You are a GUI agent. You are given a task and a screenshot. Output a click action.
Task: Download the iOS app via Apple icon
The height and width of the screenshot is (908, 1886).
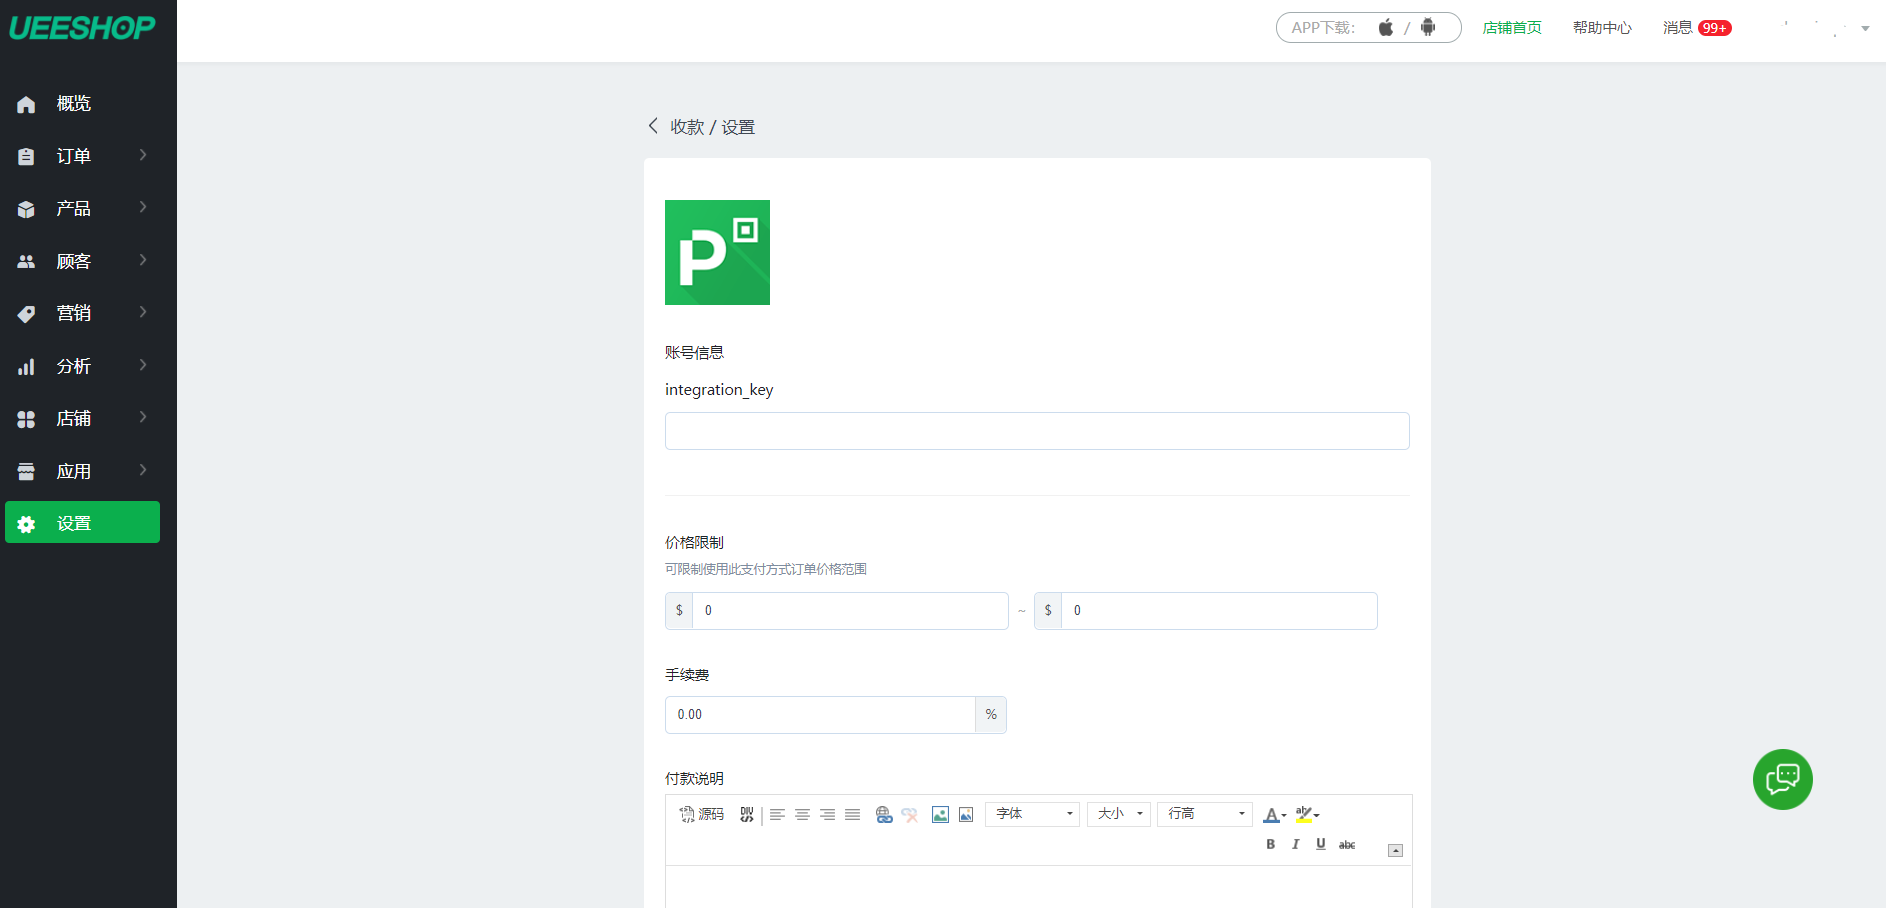click(x=1386, y=27)
